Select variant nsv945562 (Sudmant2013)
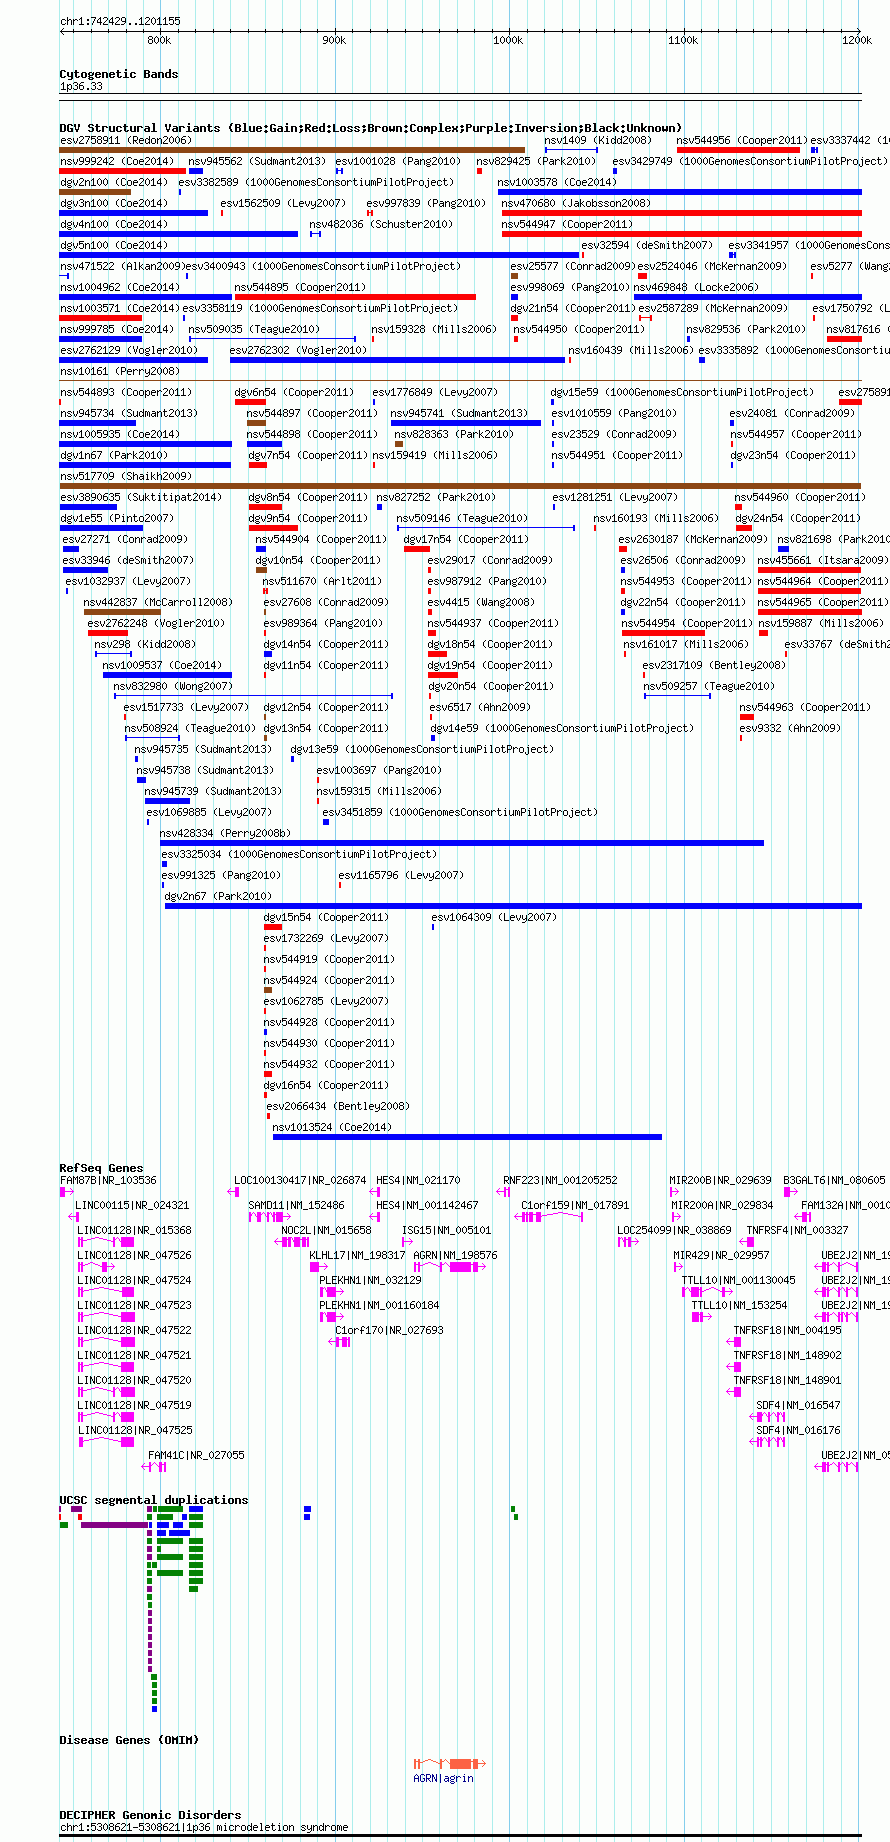890x1842 pixels. [x=257, y=161]
